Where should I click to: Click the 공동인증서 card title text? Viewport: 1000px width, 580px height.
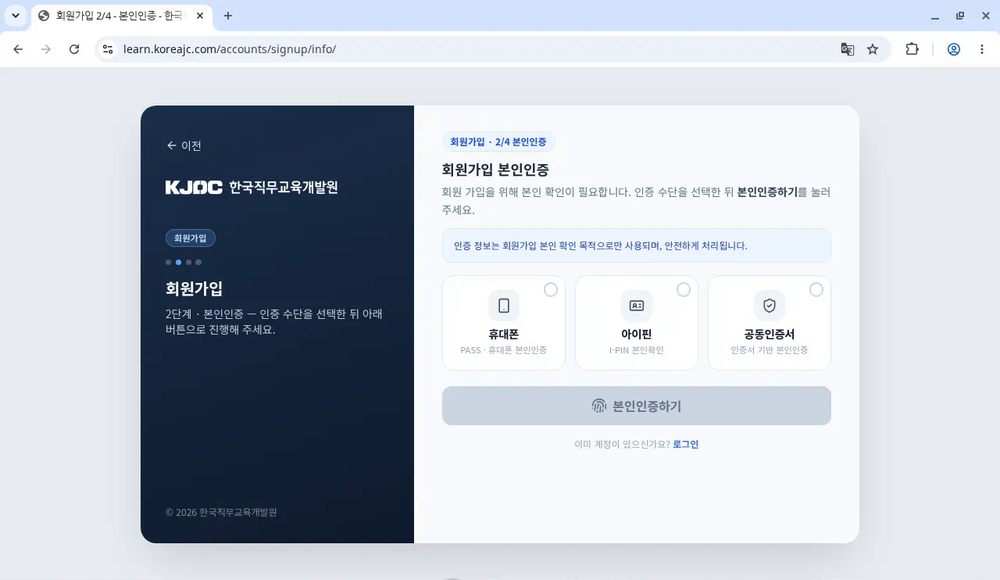769,334
